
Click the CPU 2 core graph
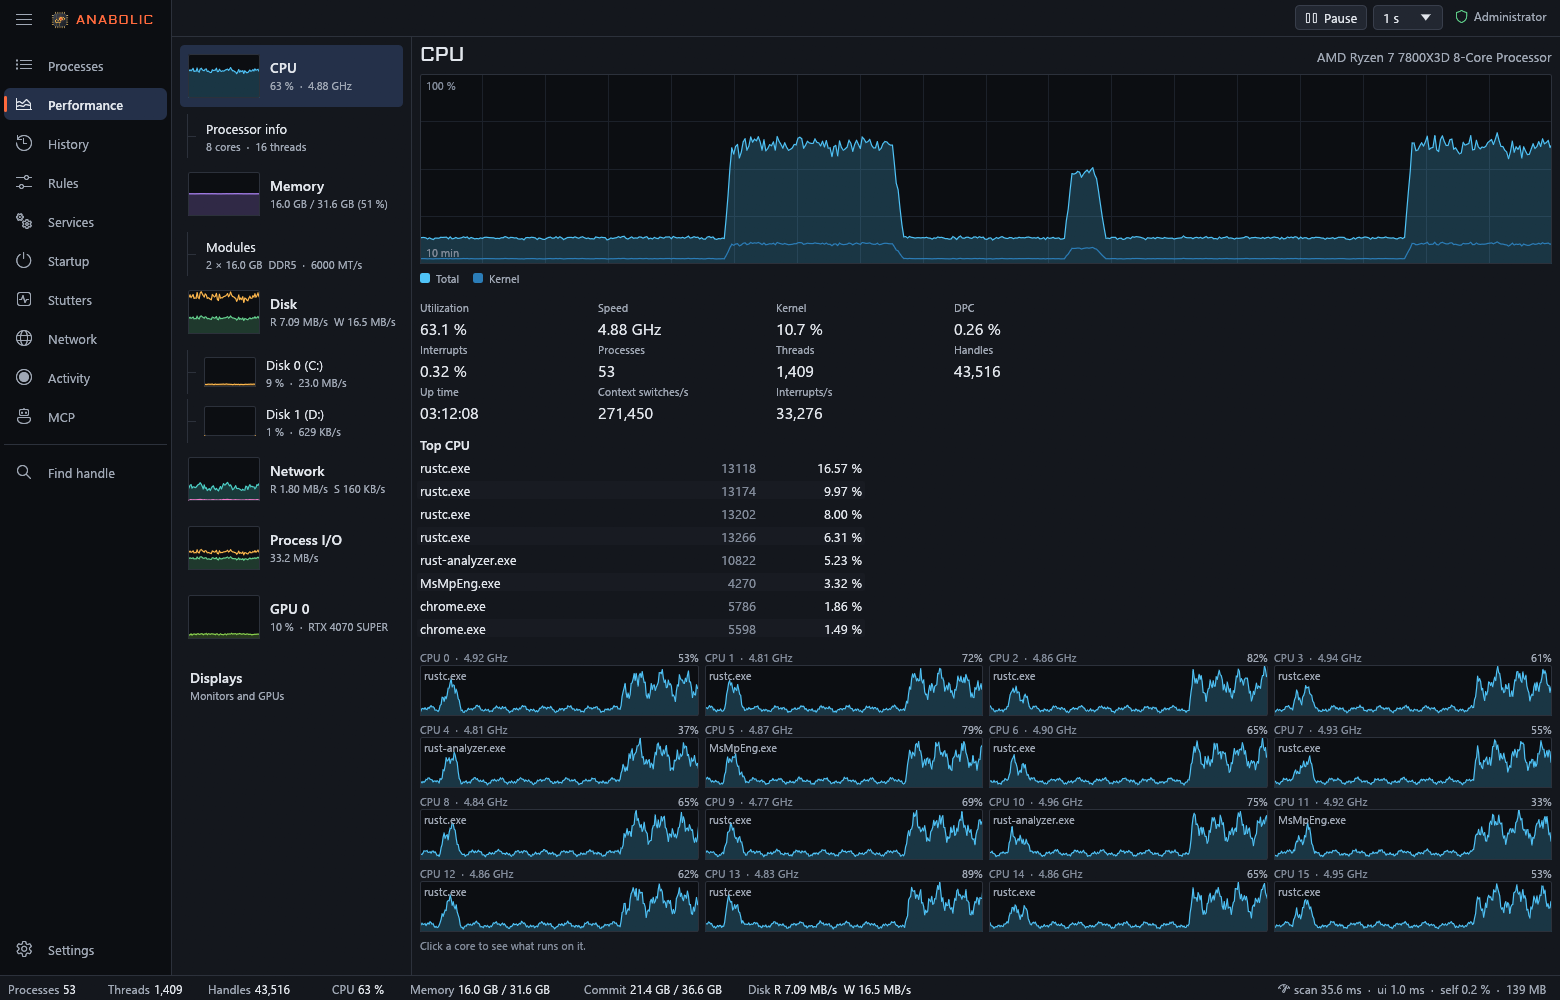(1128, 691)
